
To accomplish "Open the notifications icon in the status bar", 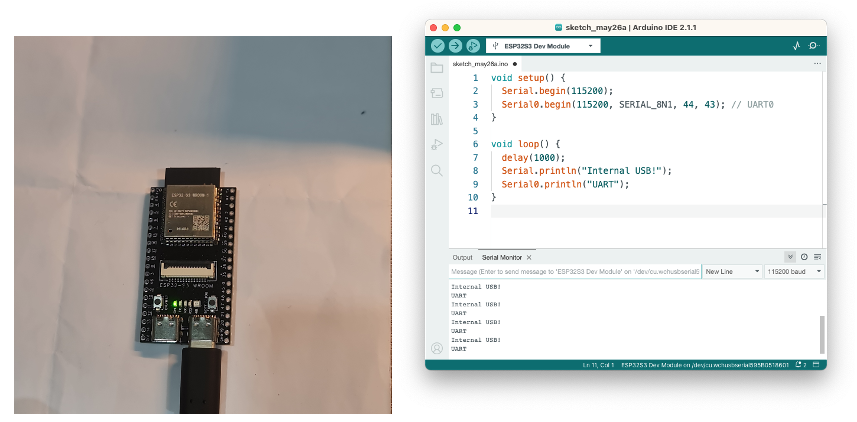I will click(x=801, y=365).
